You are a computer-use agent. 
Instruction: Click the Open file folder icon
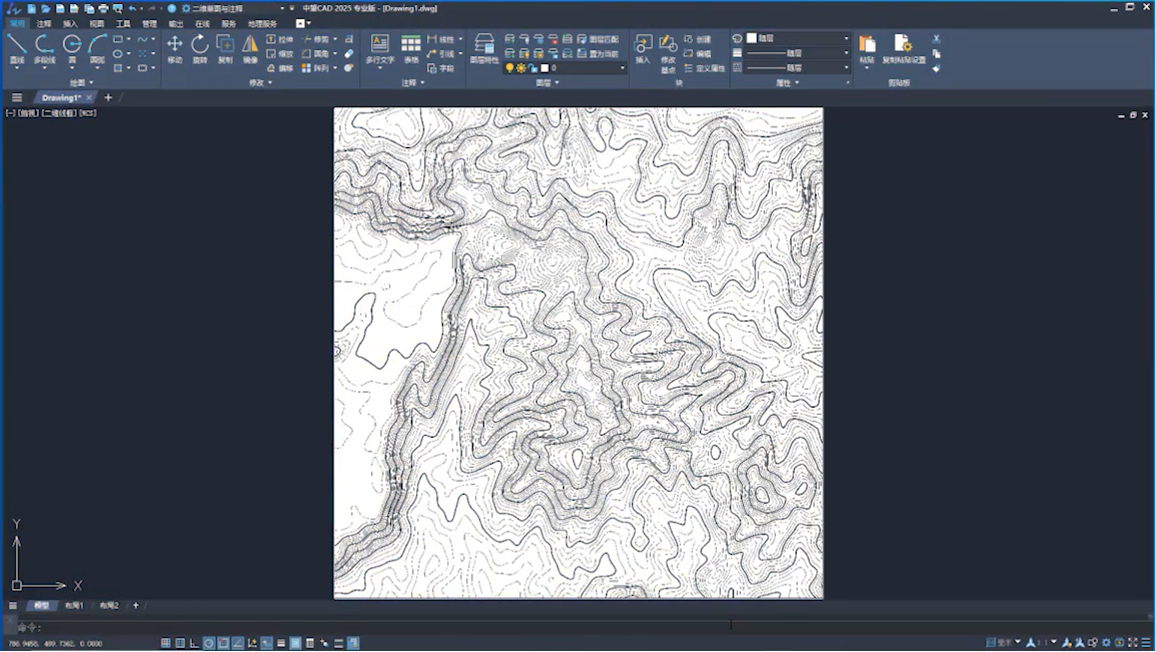click(x=46, y=9)
